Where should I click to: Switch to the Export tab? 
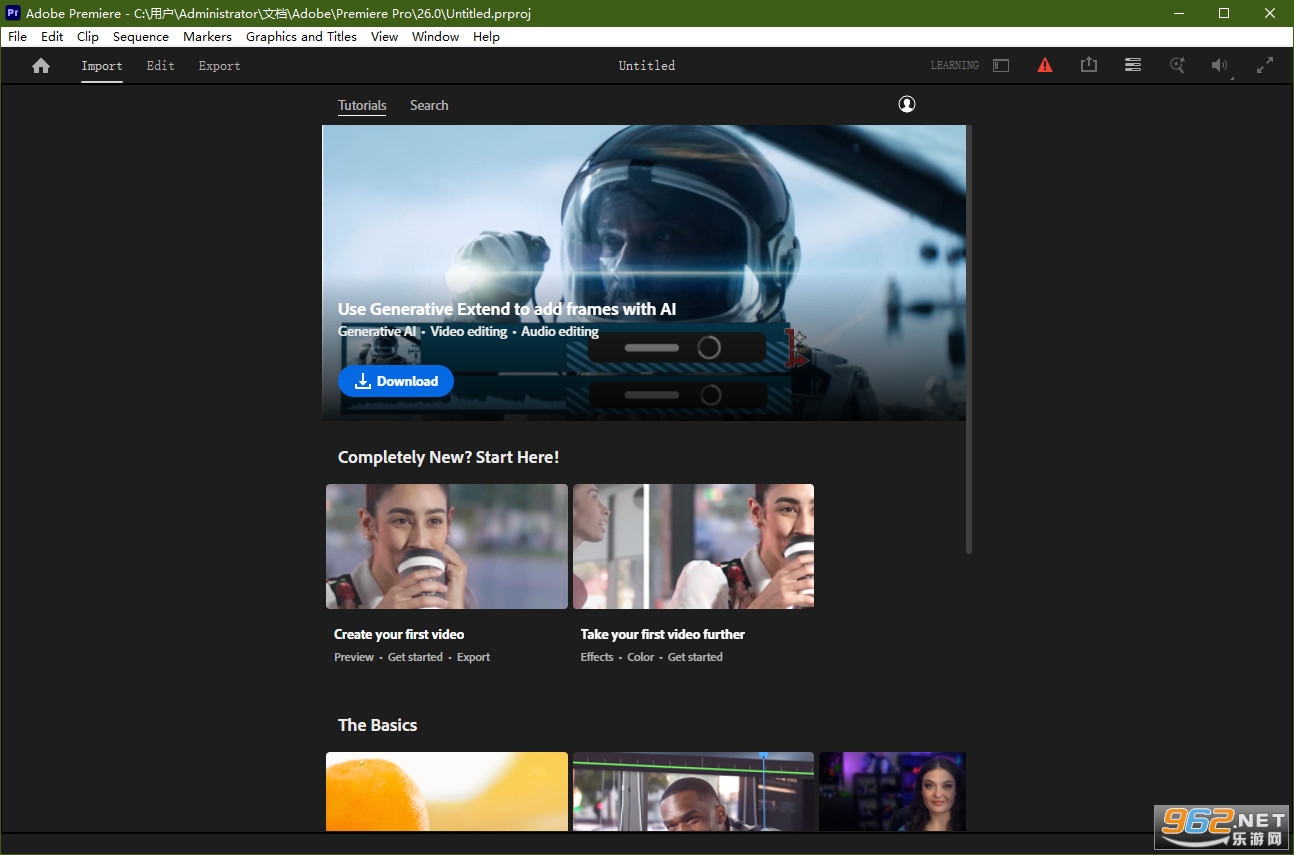pyautogui.click(x=219, y=66)
